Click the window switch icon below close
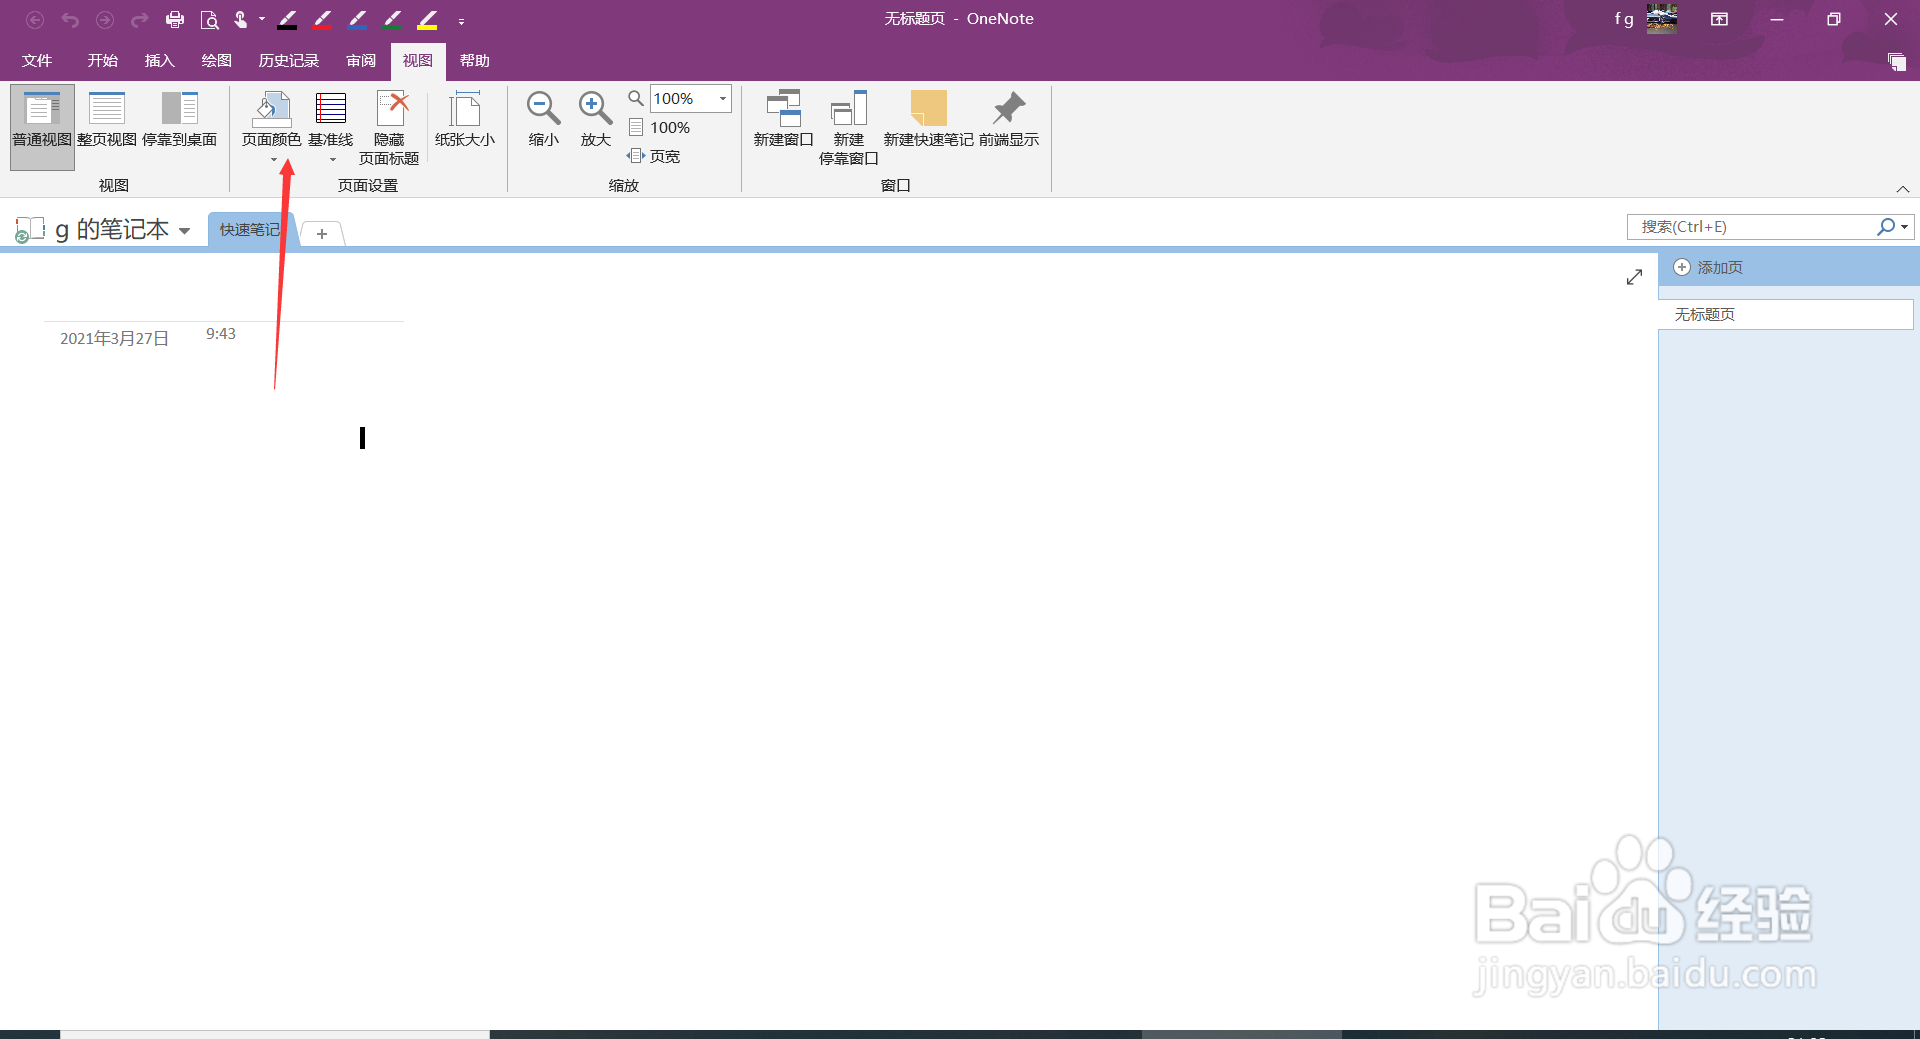This screenshot has height=1039, width=1920. pyautogui.click(x=1896, y=62)
